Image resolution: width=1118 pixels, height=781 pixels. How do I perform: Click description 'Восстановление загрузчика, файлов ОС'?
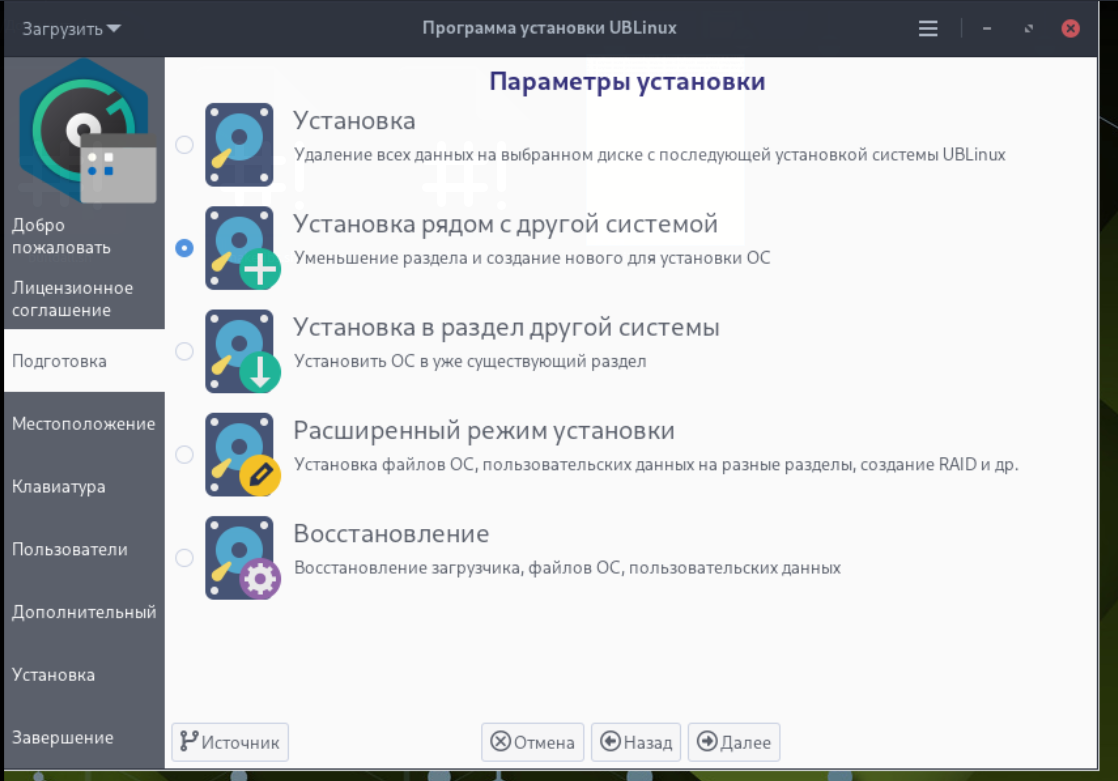(567, 568)
